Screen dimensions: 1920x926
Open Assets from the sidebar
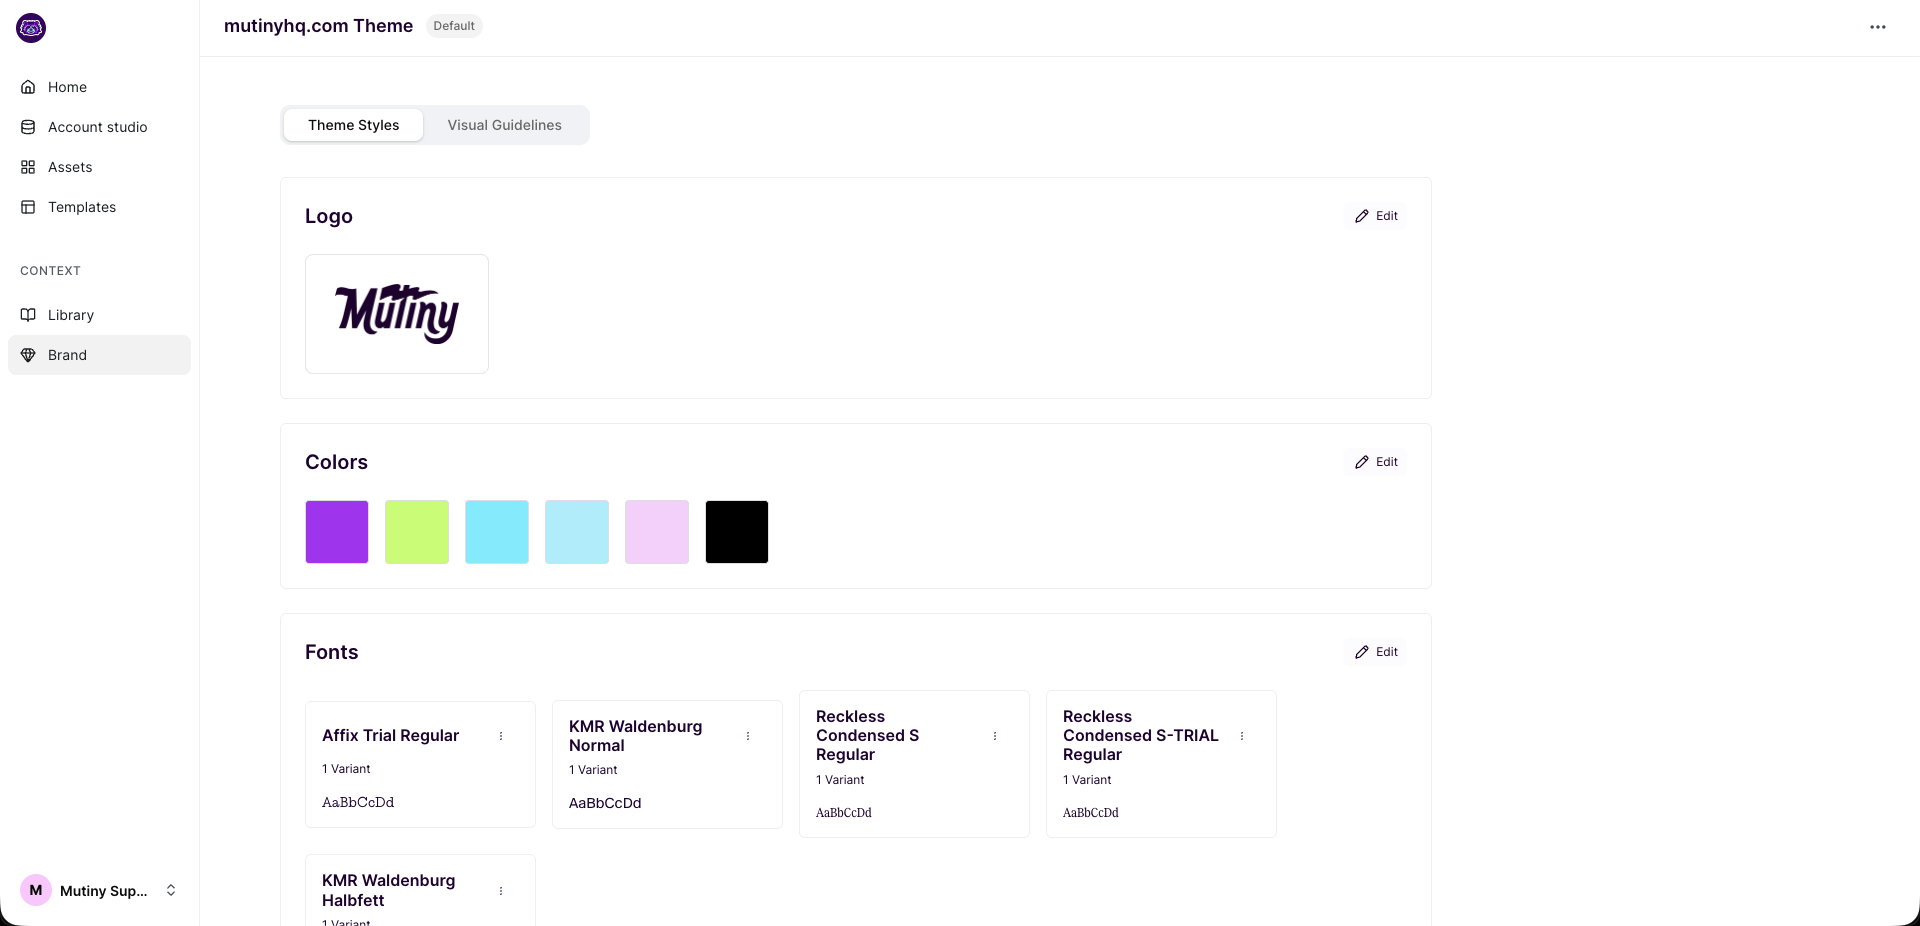tap(99, 167)
